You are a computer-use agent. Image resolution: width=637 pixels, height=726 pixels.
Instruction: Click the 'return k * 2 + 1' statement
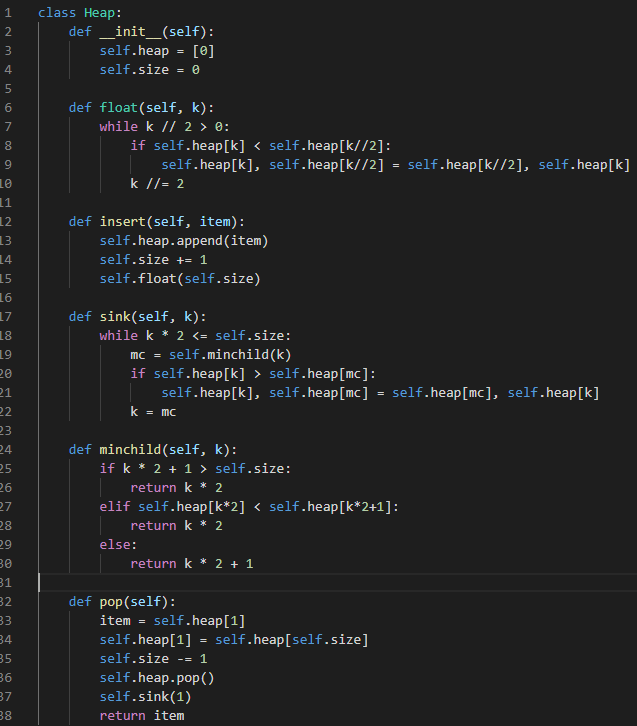(192, 563)
